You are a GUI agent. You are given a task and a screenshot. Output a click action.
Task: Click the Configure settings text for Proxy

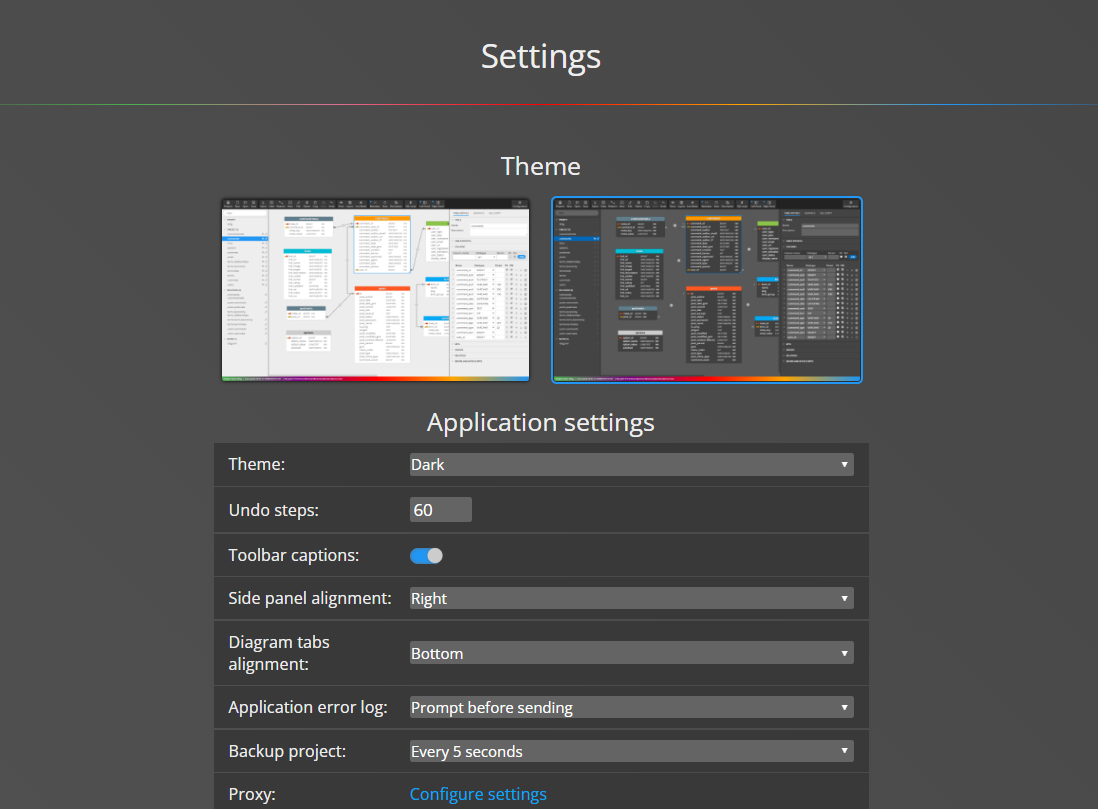click(478, 793)
